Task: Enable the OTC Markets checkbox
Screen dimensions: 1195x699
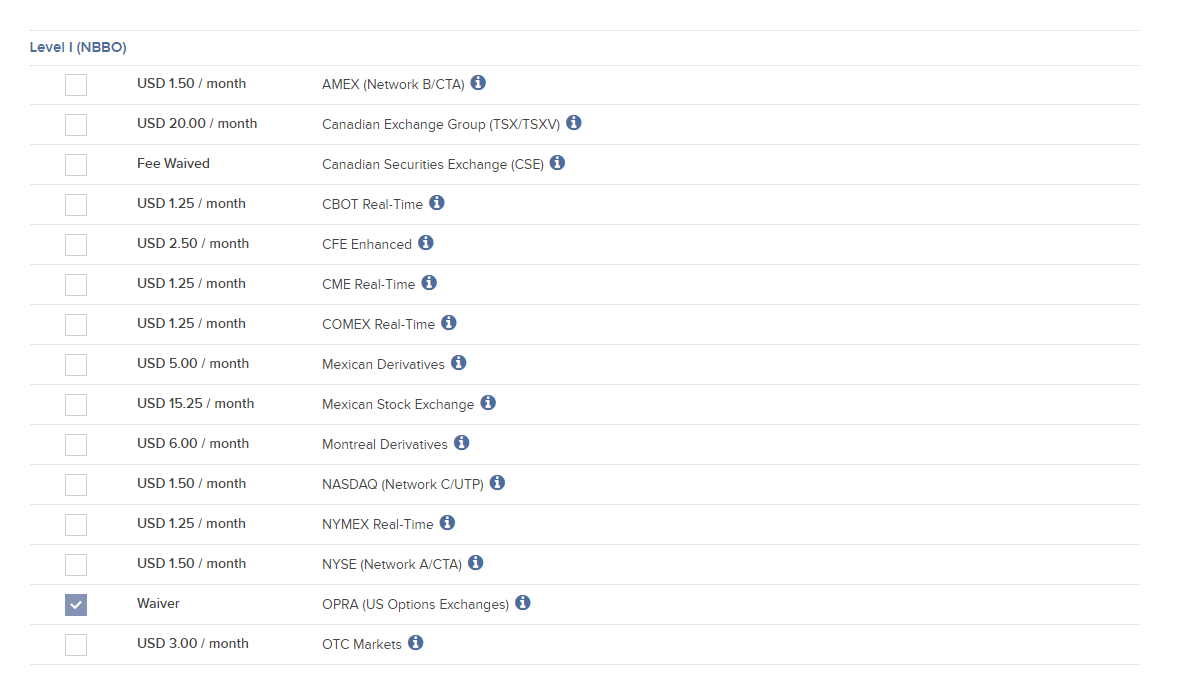Action: (75, 645)
